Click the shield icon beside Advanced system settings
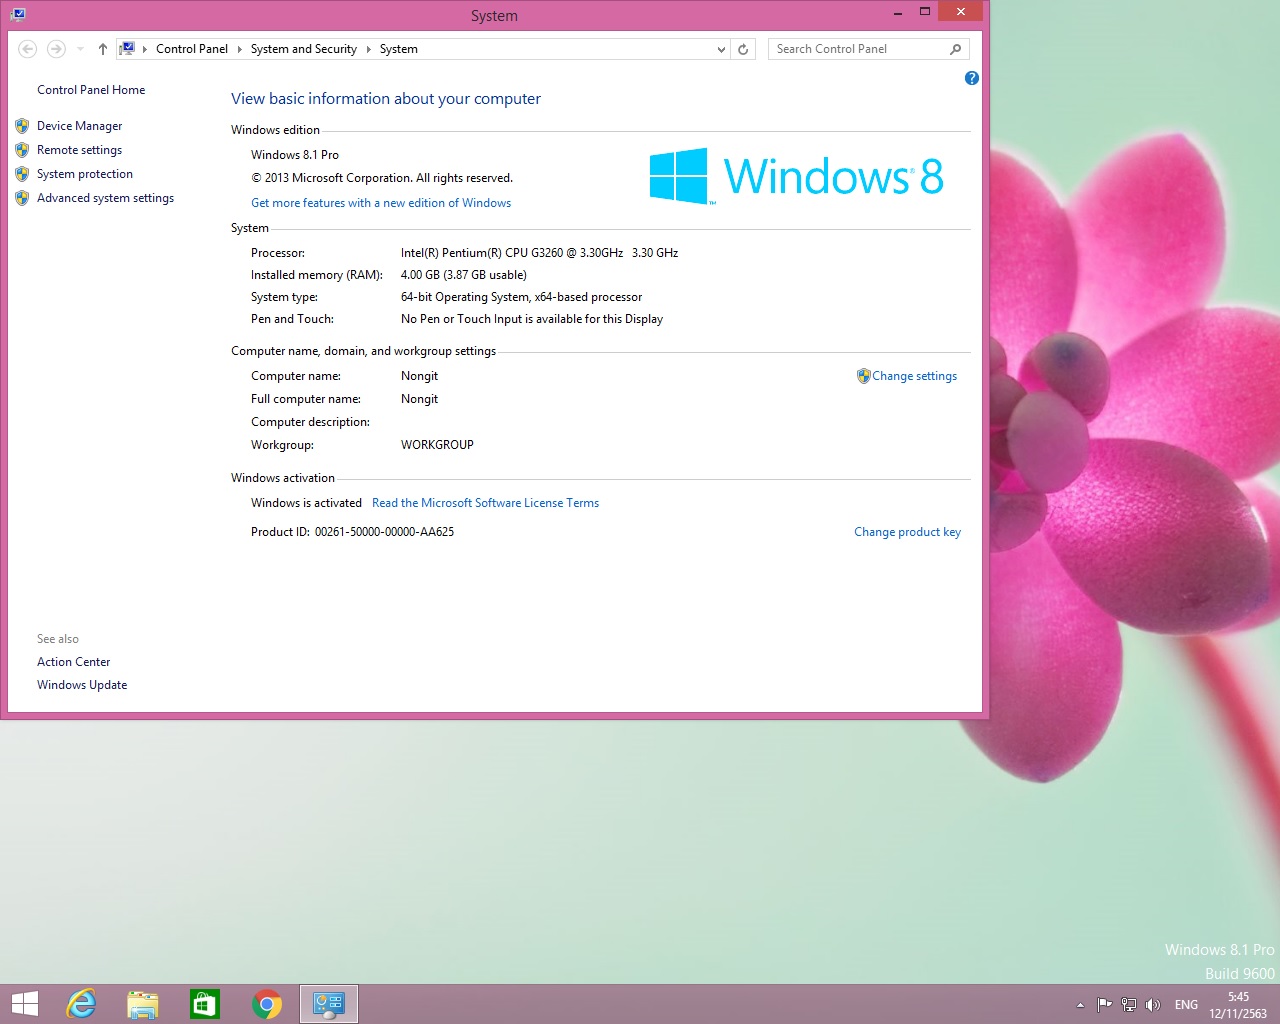The height and width of the screenshot is (1024, 1280). tap(22, 198)
